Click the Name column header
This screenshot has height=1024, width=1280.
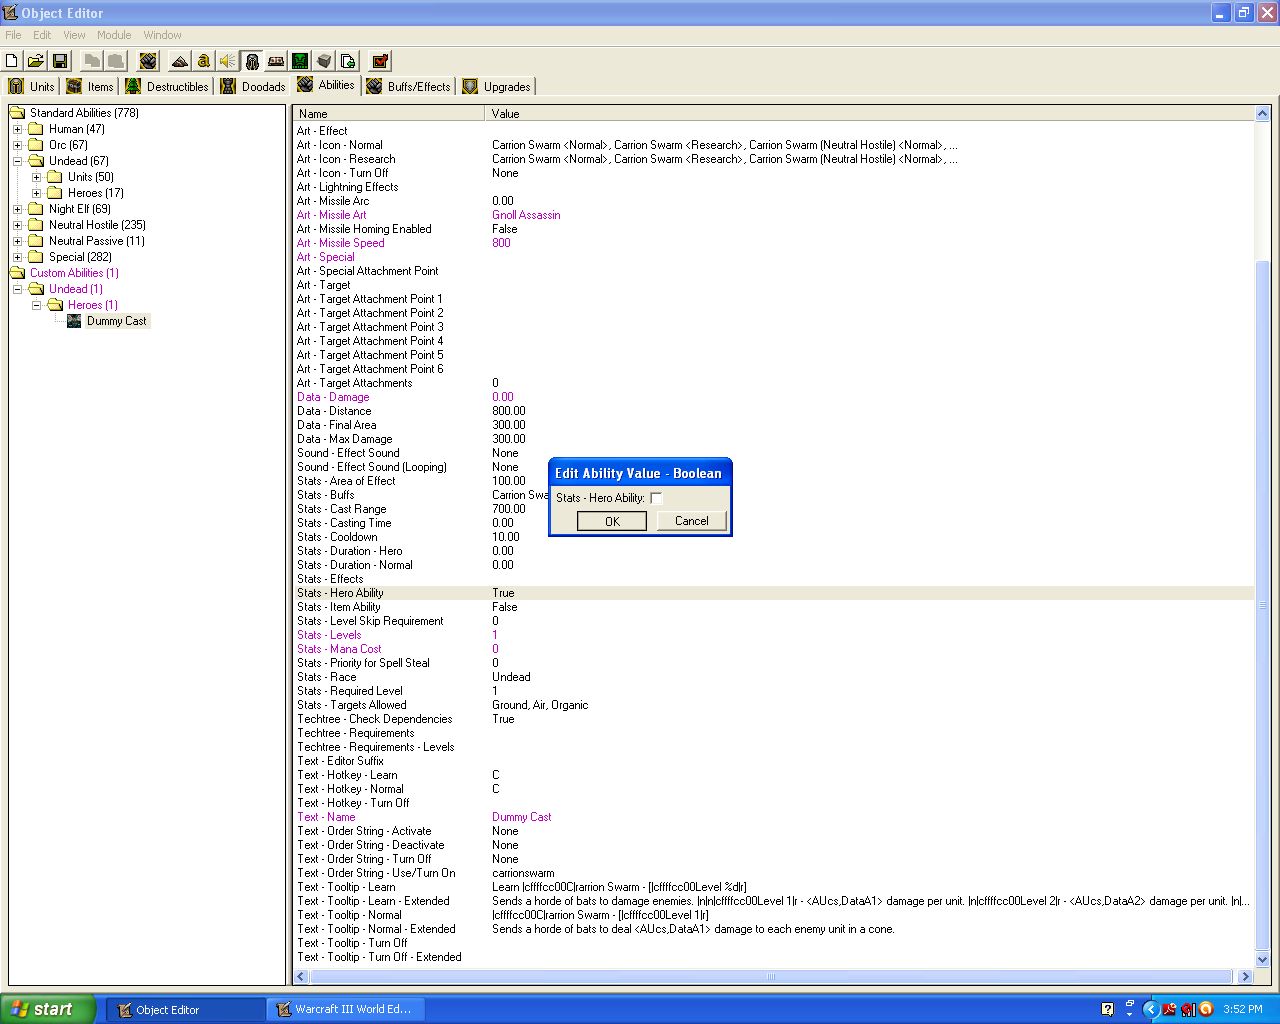[x=389, y=114]
